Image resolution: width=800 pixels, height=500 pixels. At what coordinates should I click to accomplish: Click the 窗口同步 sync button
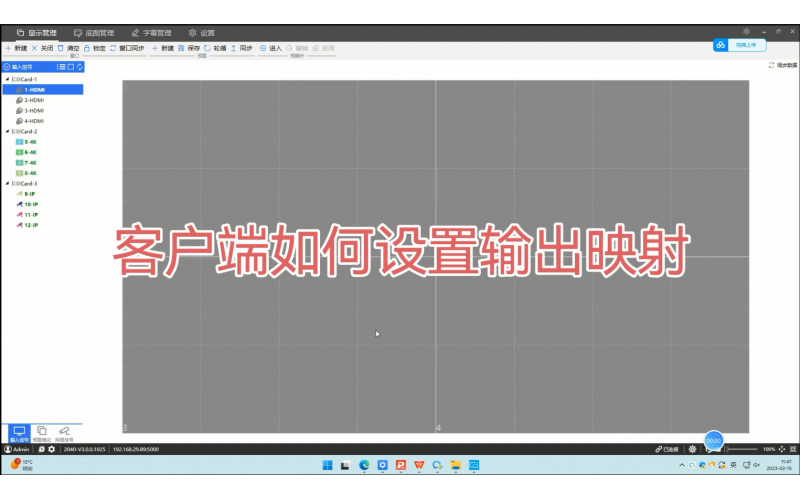tap(127, 48)
